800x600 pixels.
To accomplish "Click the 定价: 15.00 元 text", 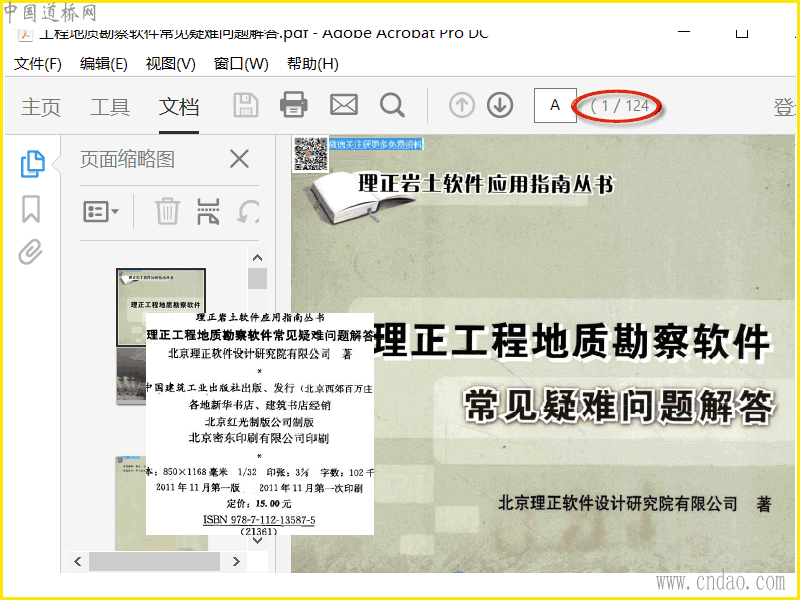I will (x=259, y=504).
